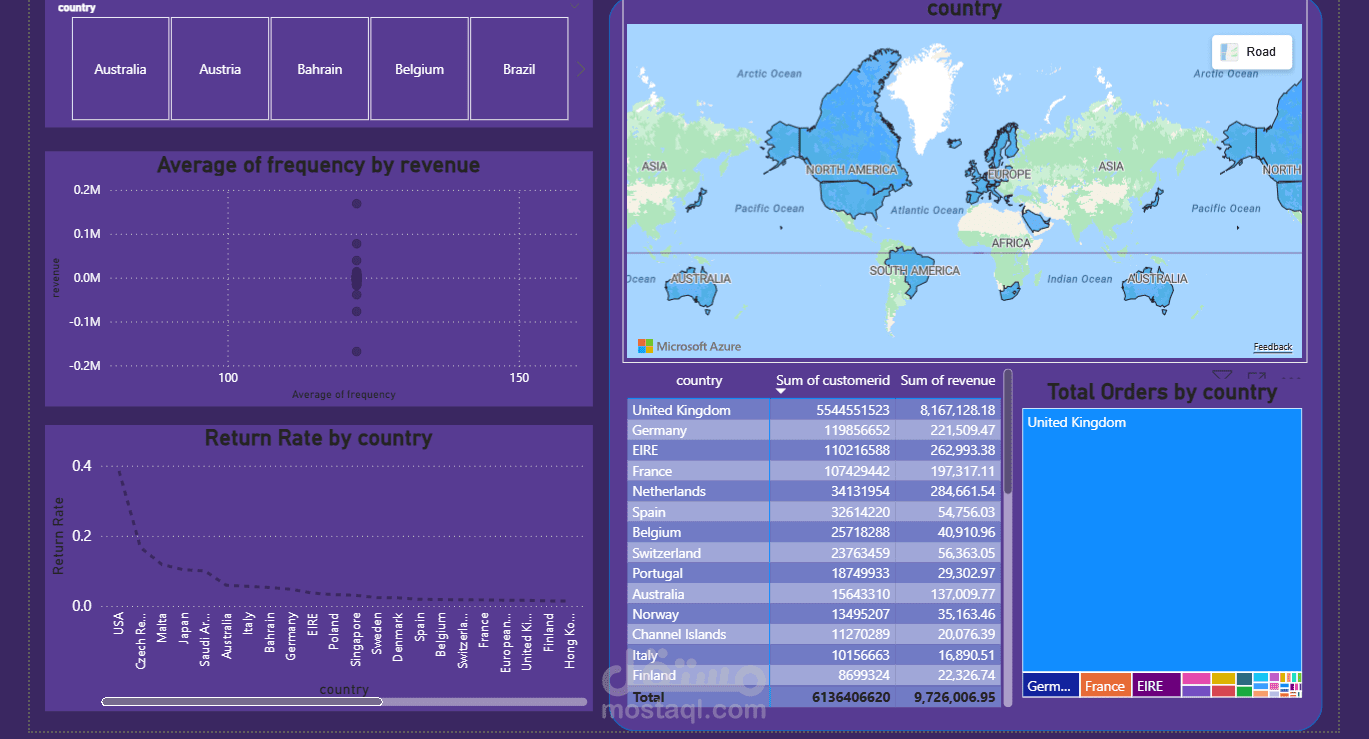Click top scatter point near 0.2M revenue

(356, 204)
